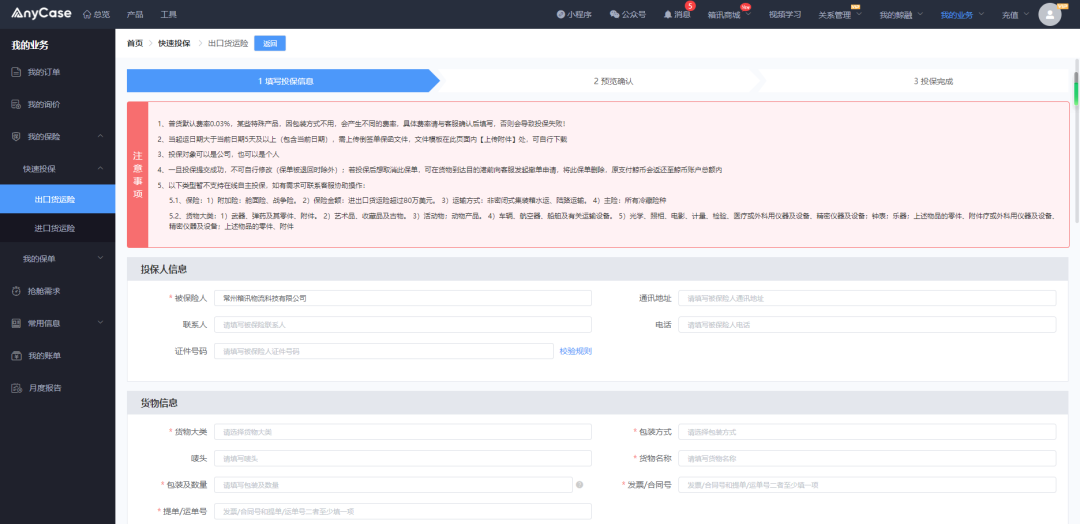
Task: Click the 我的保险 shield icon
Action: point(16,136)
